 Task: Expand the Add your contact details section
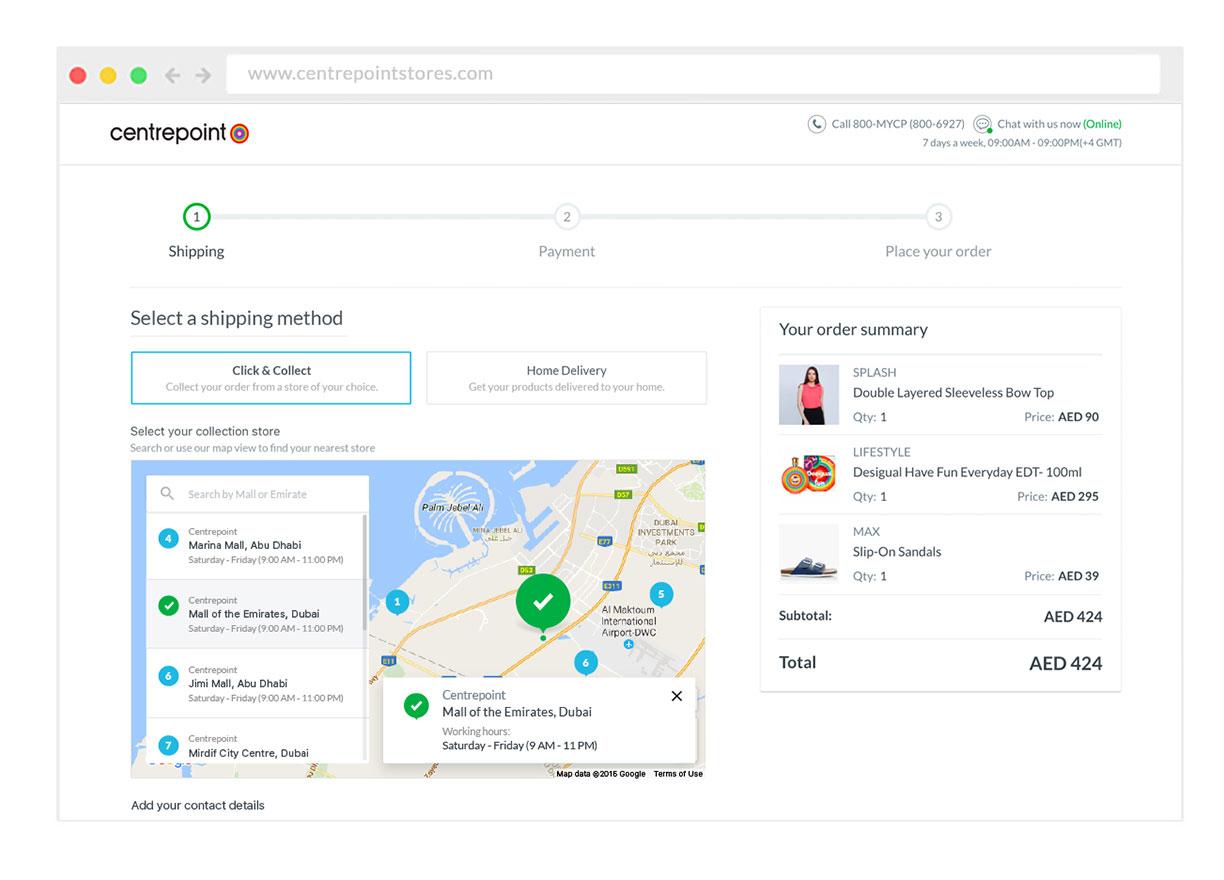click(x=196, y=805)
